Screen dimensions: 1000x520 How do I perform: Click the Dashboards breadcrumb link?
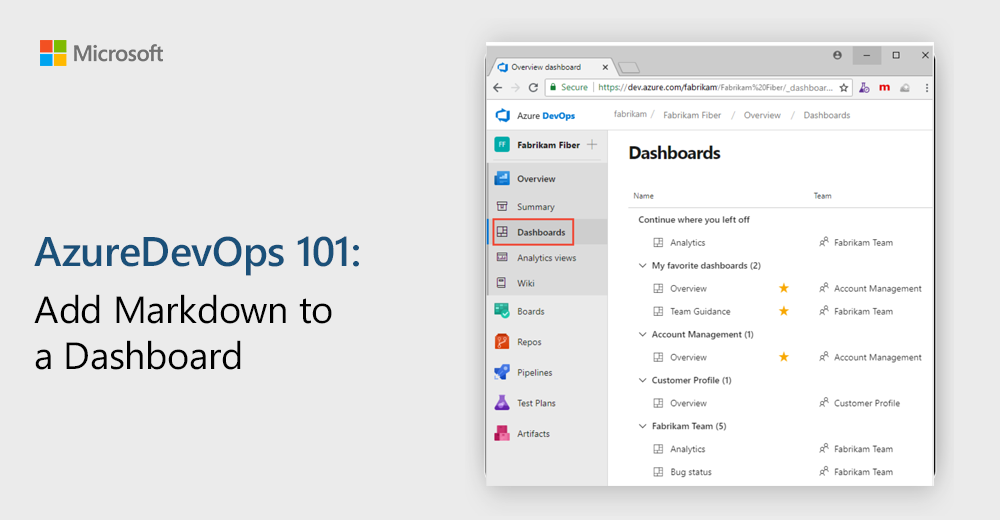[827, 115]
